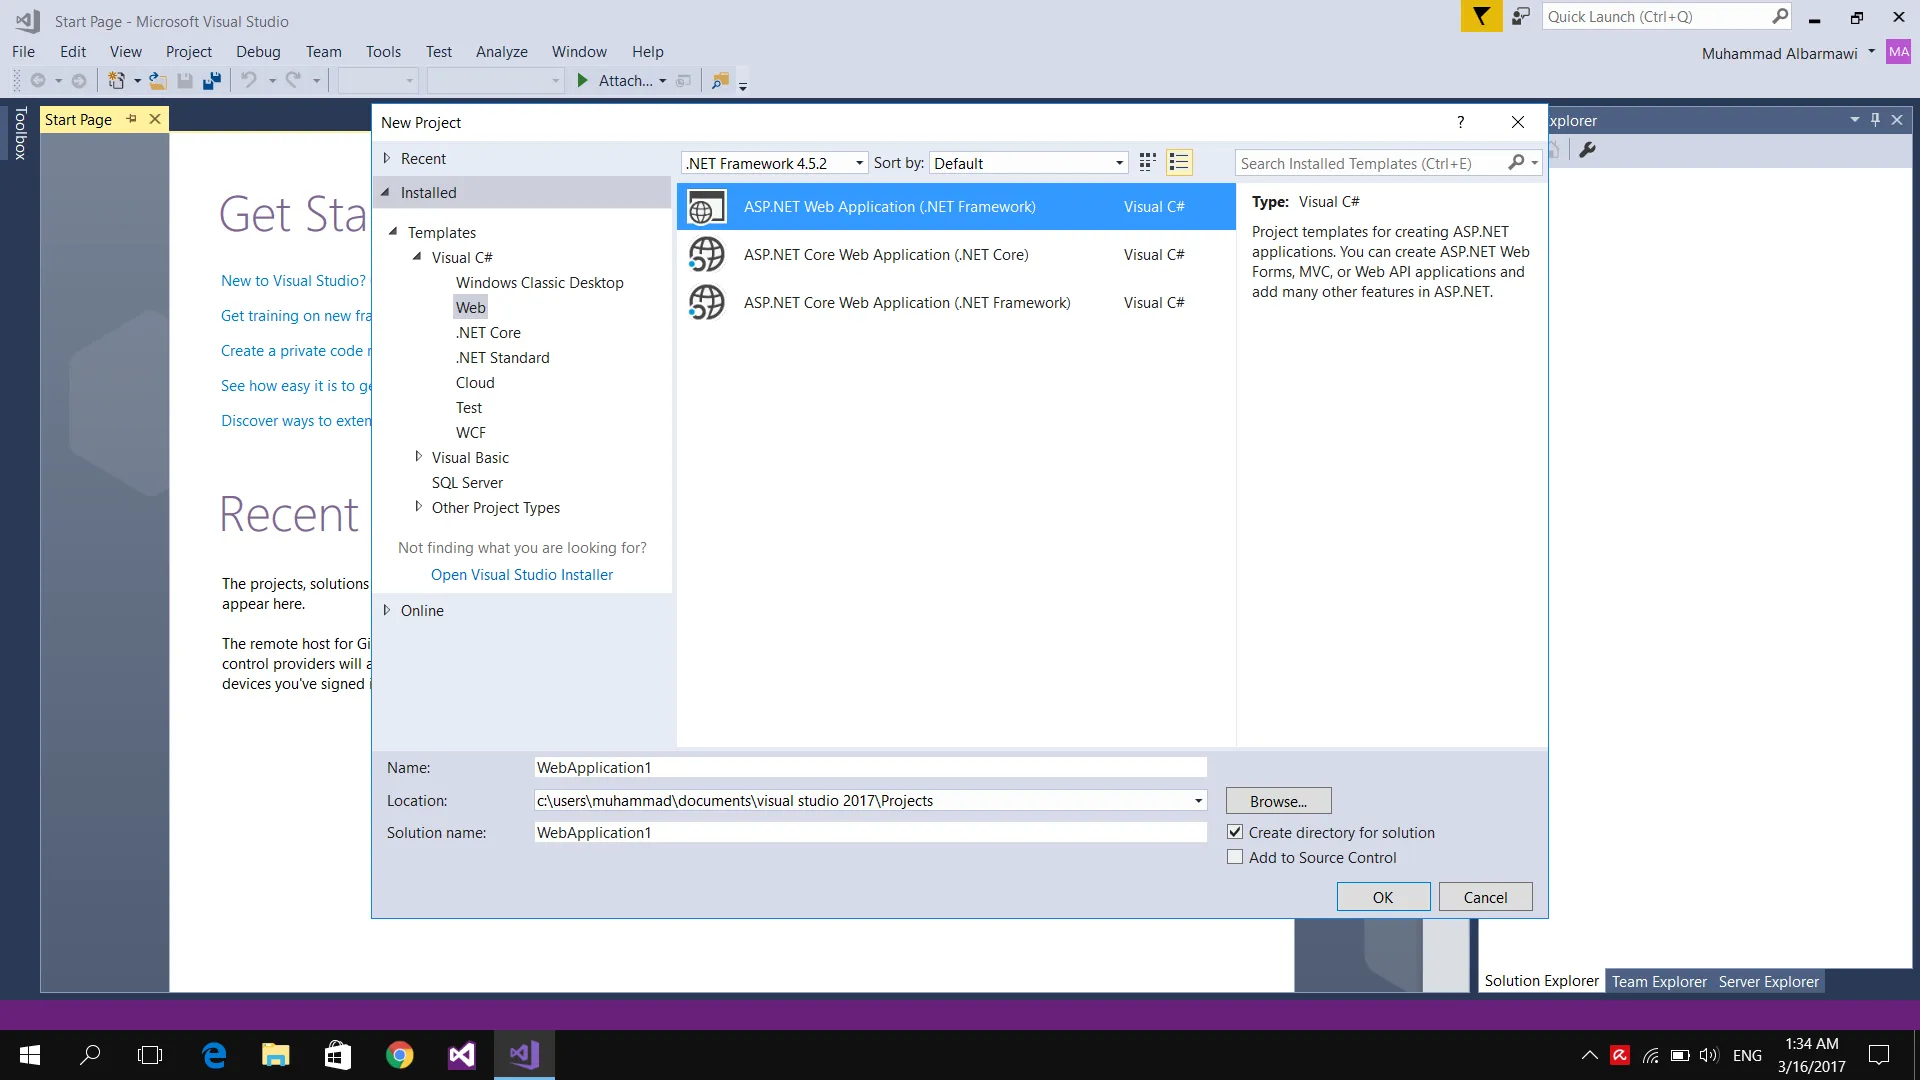The height and width of the screenshot is (1080, 1920).
Task: Expand the Online templates section
Action: click(387, 610)
